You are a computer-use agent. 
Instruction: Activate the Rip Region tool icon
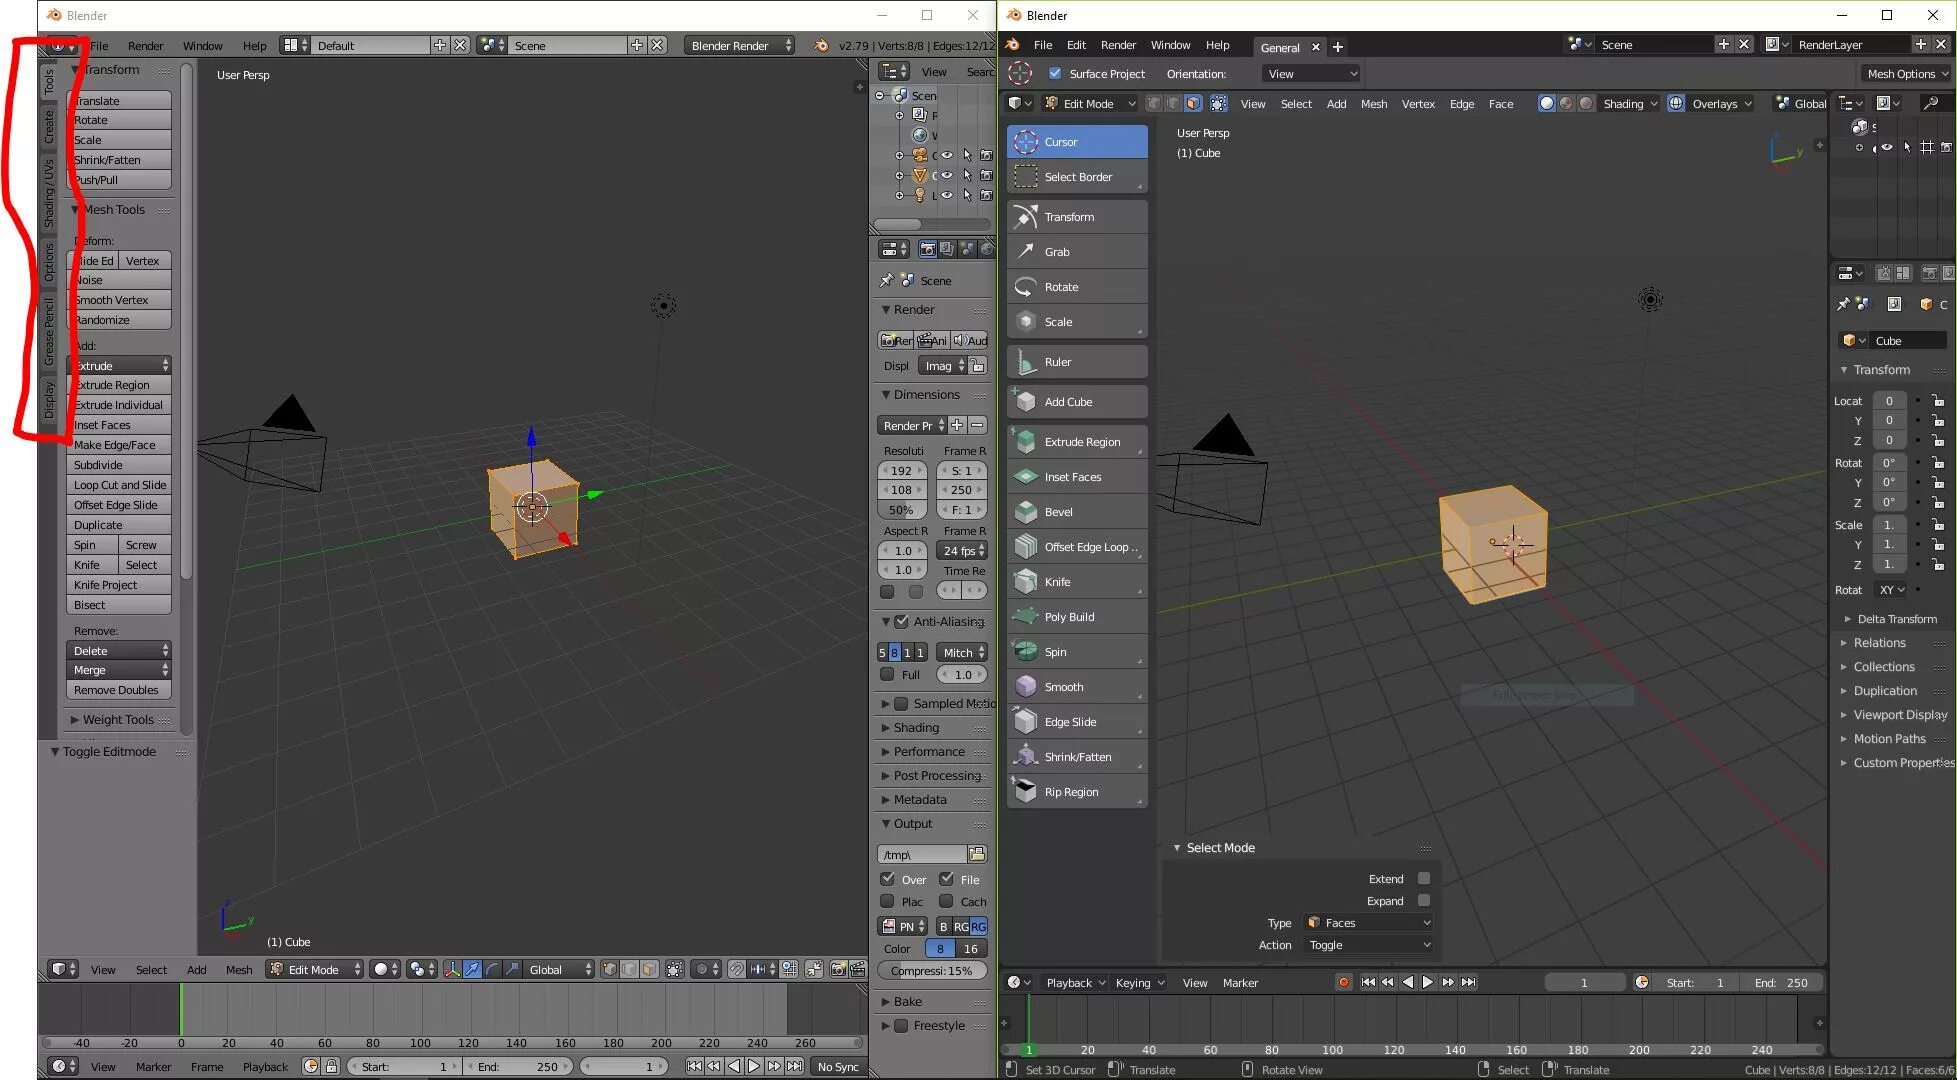tap(1026, 791)
